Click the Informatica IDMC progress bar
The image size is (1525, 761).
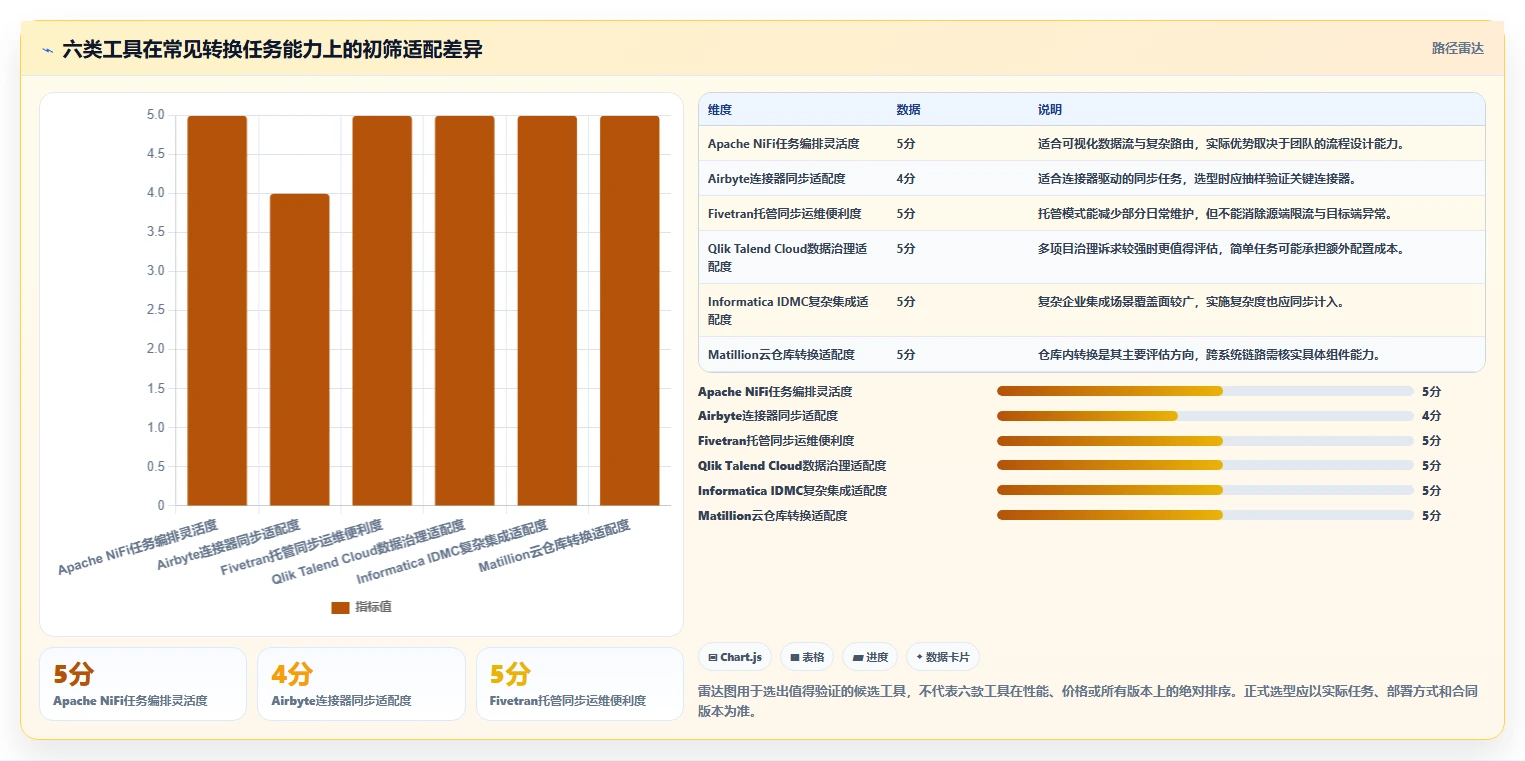(x=1205, y=490)
